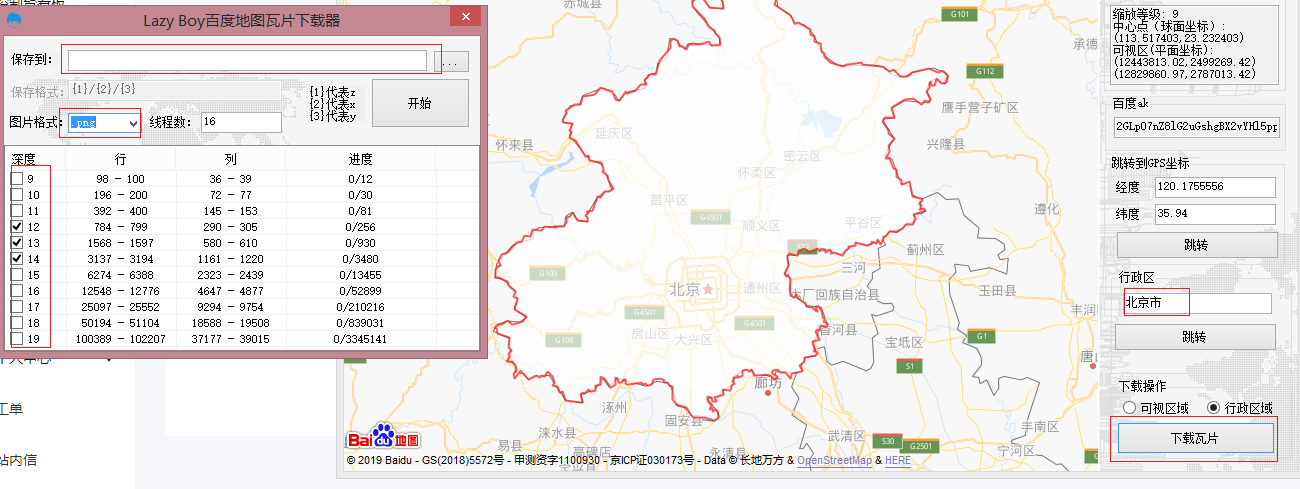Click the 0/3345141 progress cell
Image resolution: width=1300 pixels, height=489 pixels.
360,339
